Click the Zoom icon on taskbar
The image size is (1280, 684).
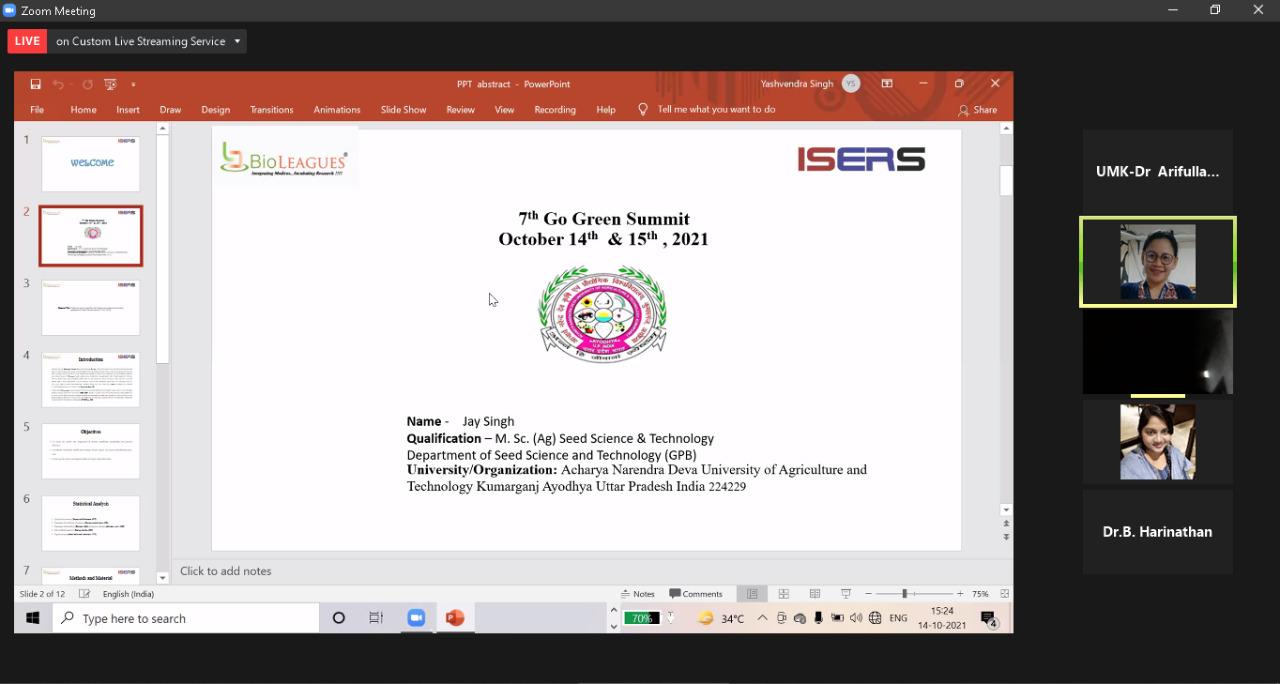[x=416, y=618]
